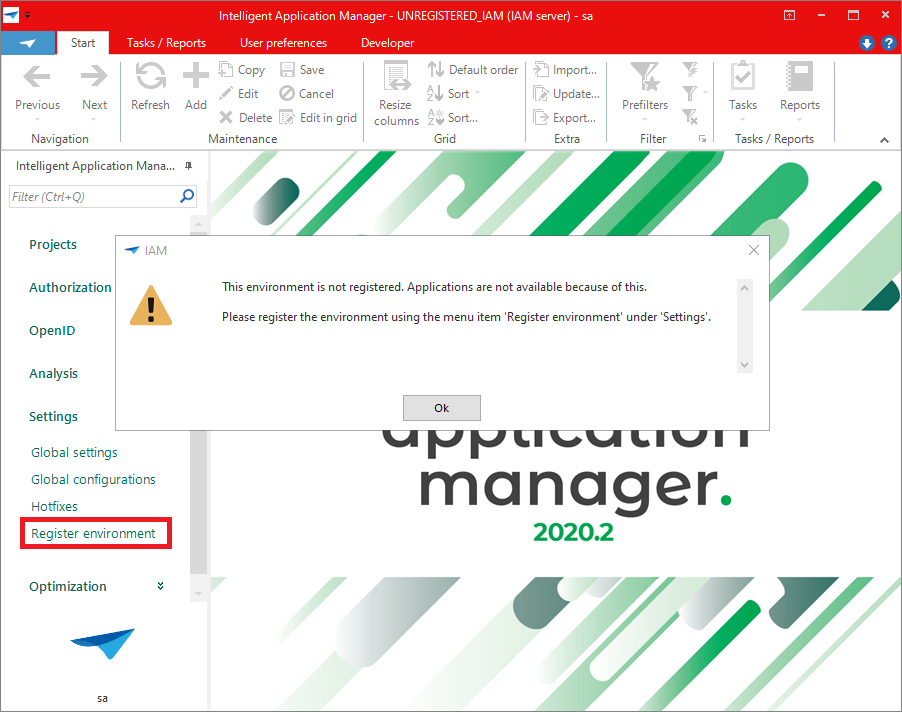Click the top quick filter lightning icon
This screenshot has width=902, height=712.
point(690,70)
